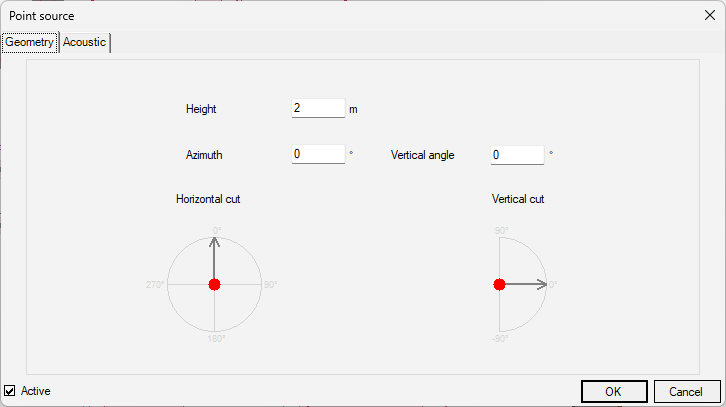
Task: Click the 90° mark atop vertical cut
Action: pos(501,231)
